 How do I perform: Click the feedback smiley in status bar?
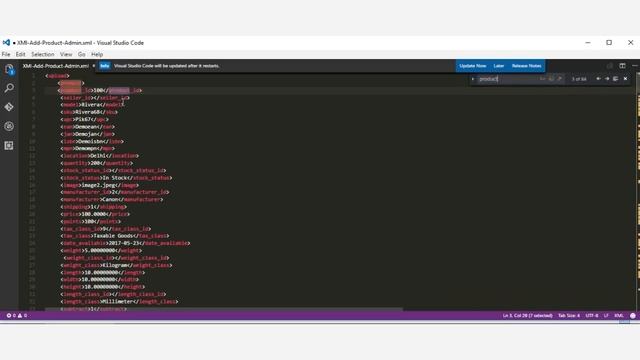click(x=633, y=316)
